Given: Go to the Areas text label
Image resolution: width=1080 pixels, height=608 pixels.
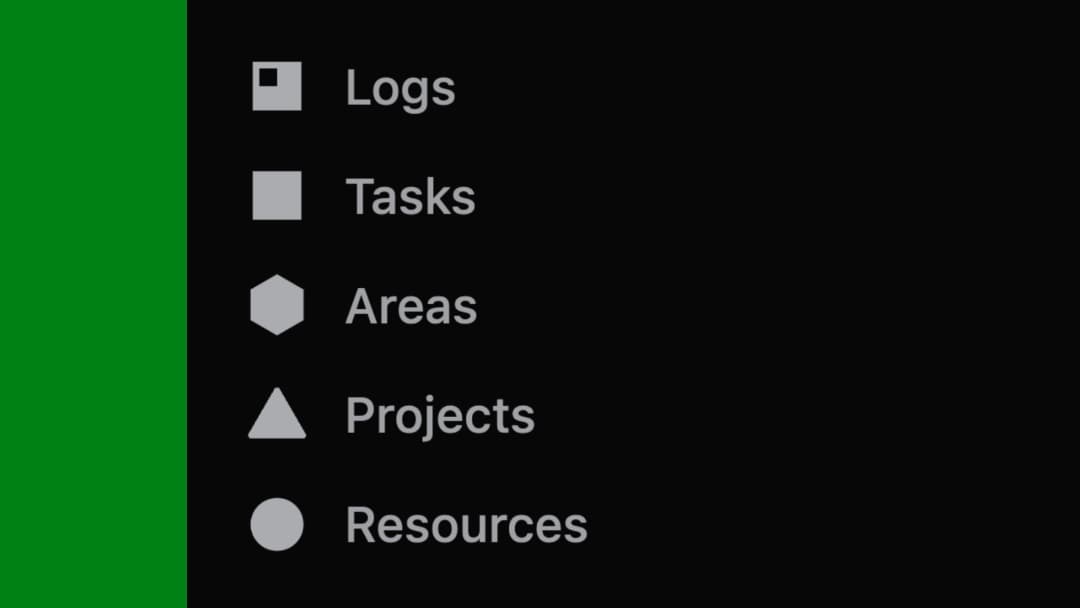Looking at the screenshot, I should (x=411, y=306).
